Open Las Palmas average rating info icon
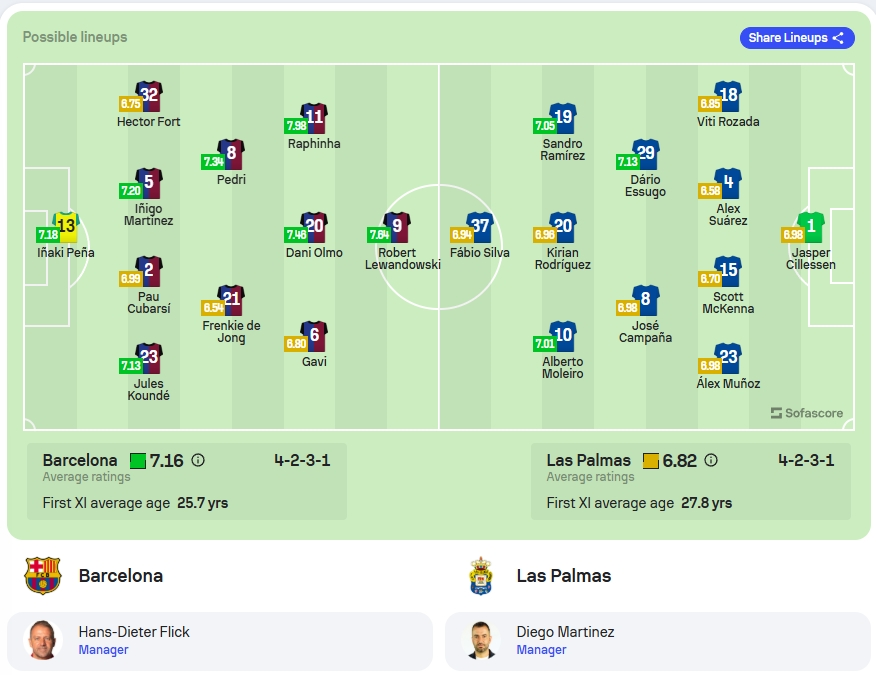 [x=711, y=460]
